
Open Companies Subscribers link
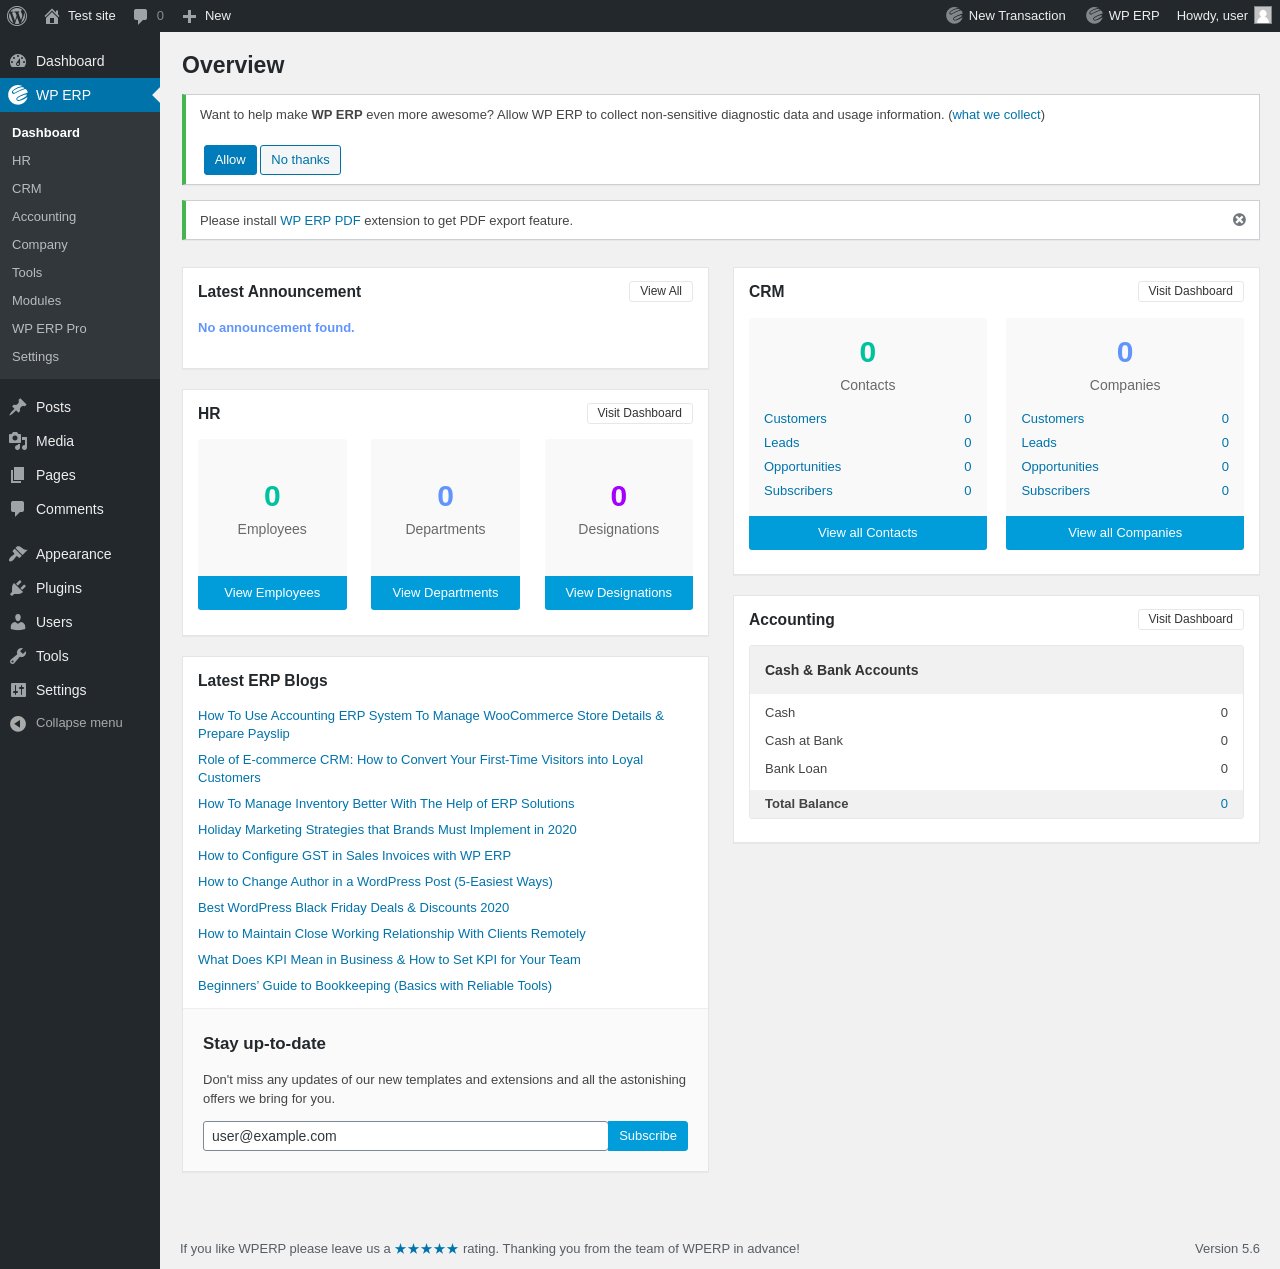[1056, 491]
